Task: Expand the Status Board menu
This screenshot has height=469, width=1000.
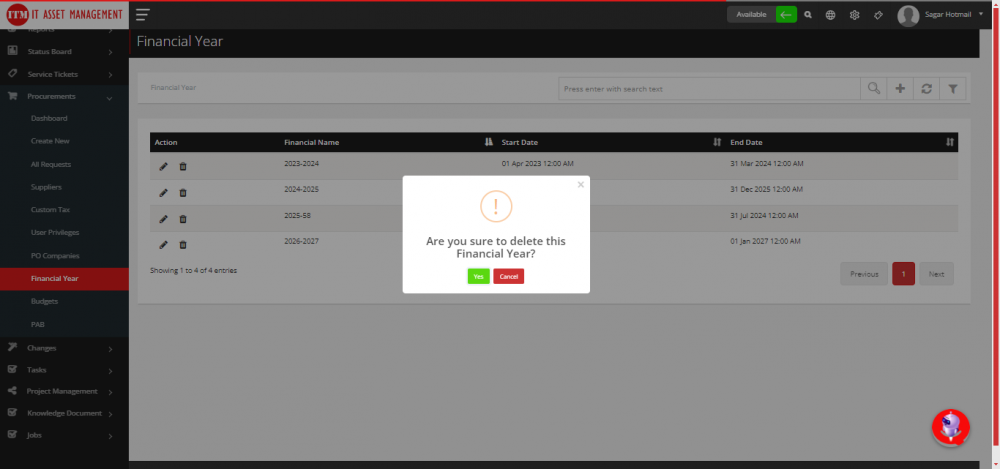Action: point(64,52)
